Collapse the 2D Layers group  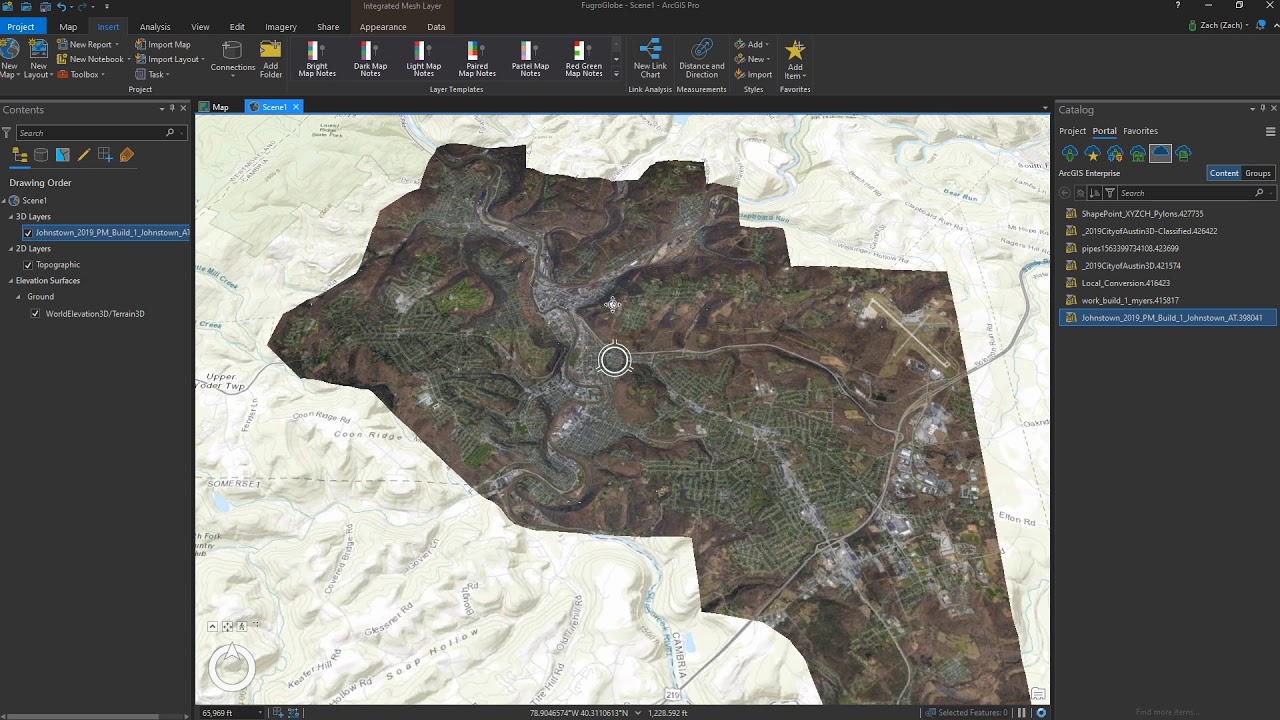point(11,248)
